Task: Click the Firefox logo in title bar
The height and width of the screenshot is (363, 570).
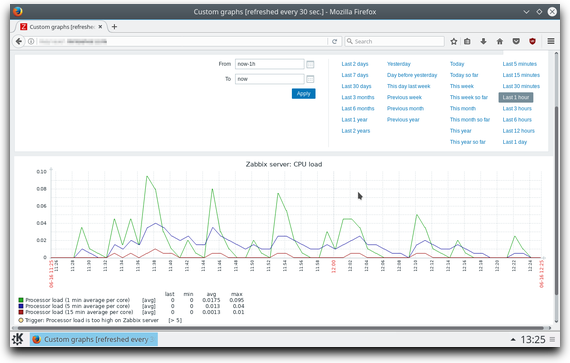Action: click(17, 12)
